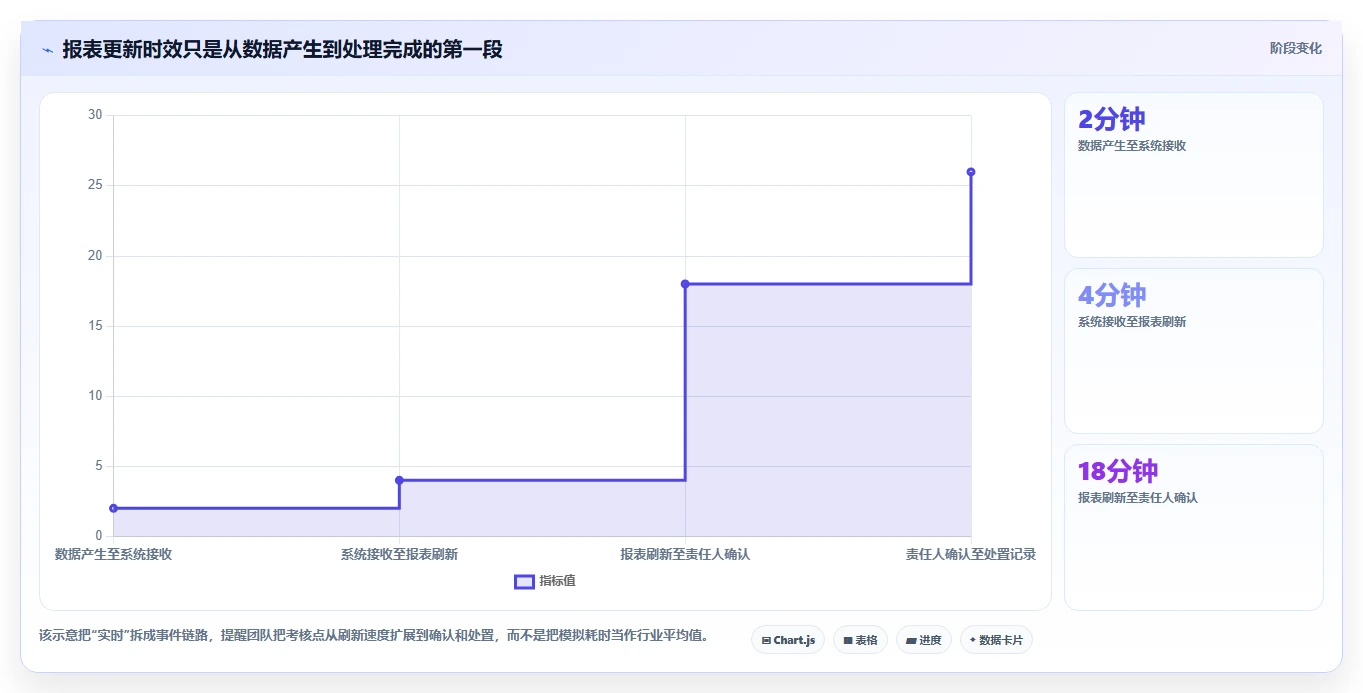Toggle the 指标值 legend item

[x=545, y=581]
